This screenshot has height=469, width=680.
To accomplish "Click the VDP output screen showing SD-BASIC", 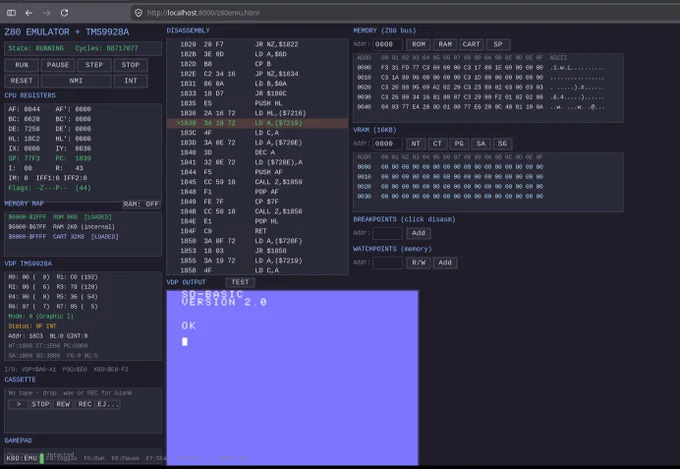I will [x=292, y=378].
